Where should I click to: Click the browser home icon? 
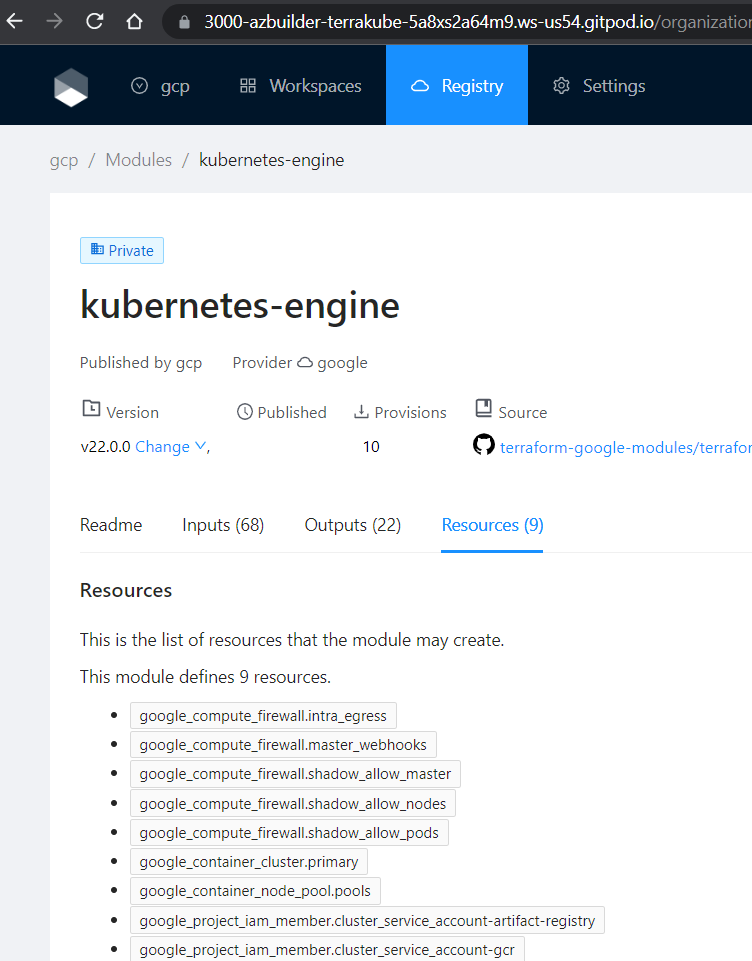pos(134,21)
